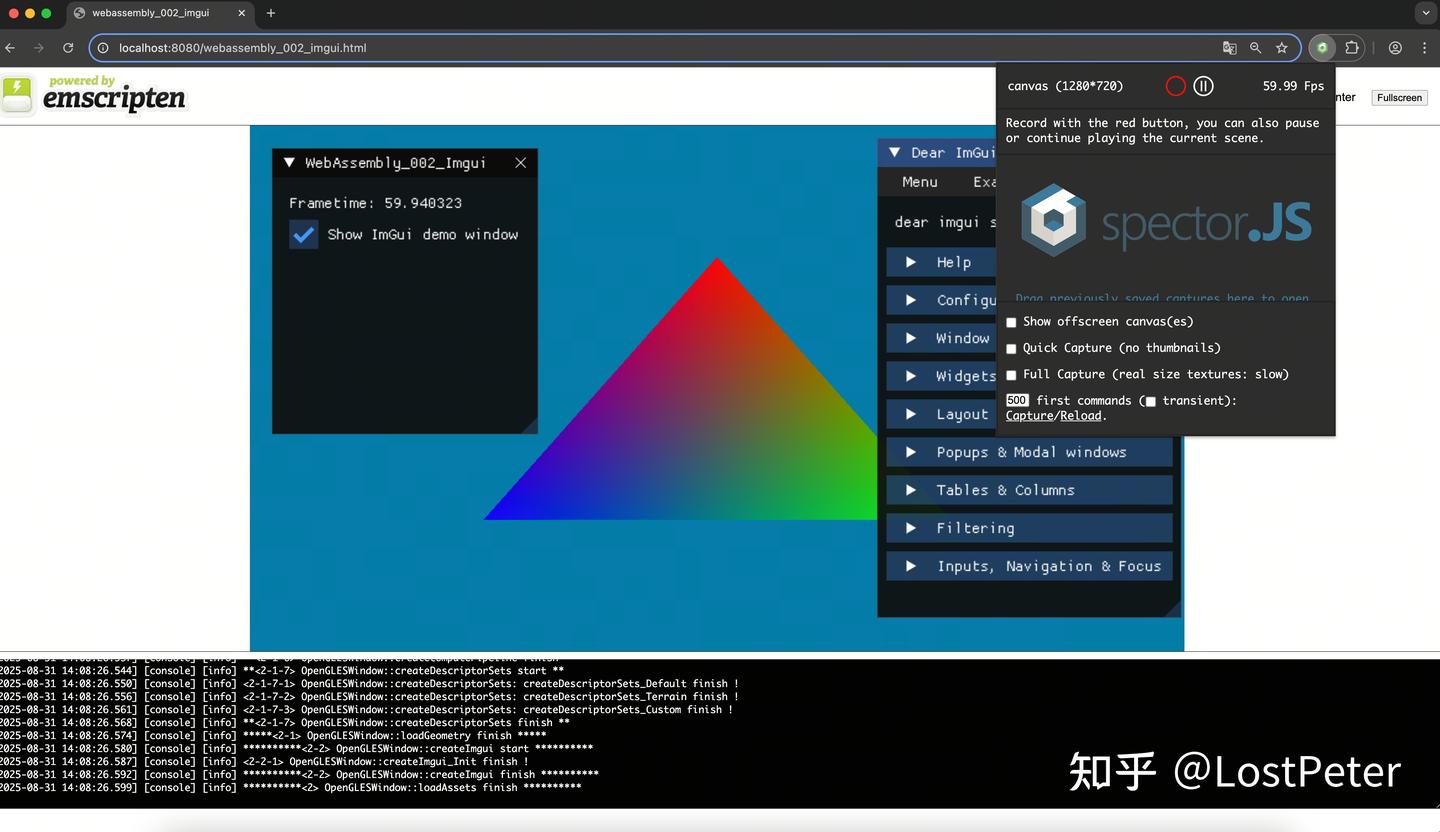Screen dimensions: 1440x832
Task: Click the red record button in Spector.JS
Action: click(1175, 85)
